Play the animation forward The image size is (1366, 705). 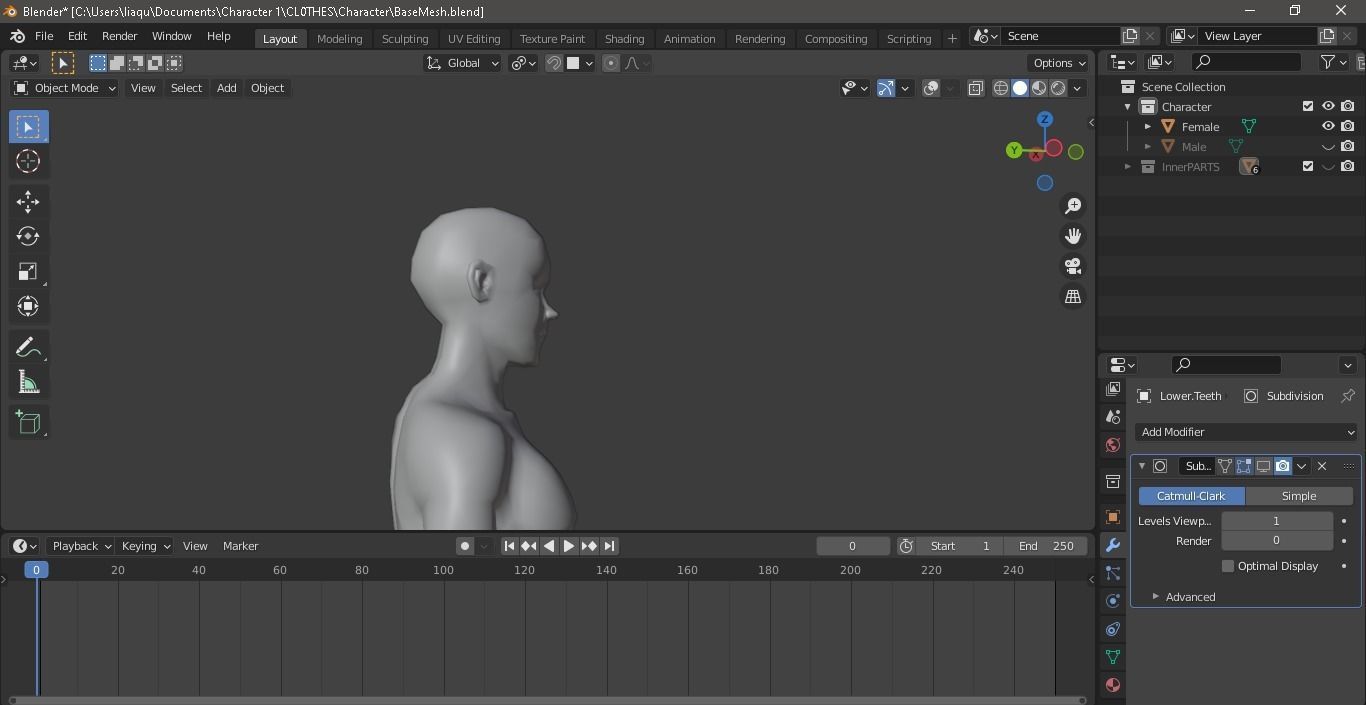(x=568, y=546)
